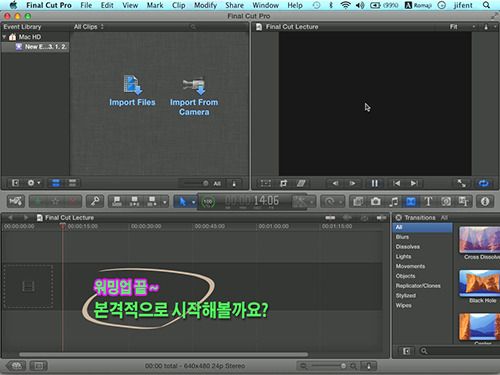
Task: Open the viewer Fit zoom dropdown
Action: coord(462,27)
